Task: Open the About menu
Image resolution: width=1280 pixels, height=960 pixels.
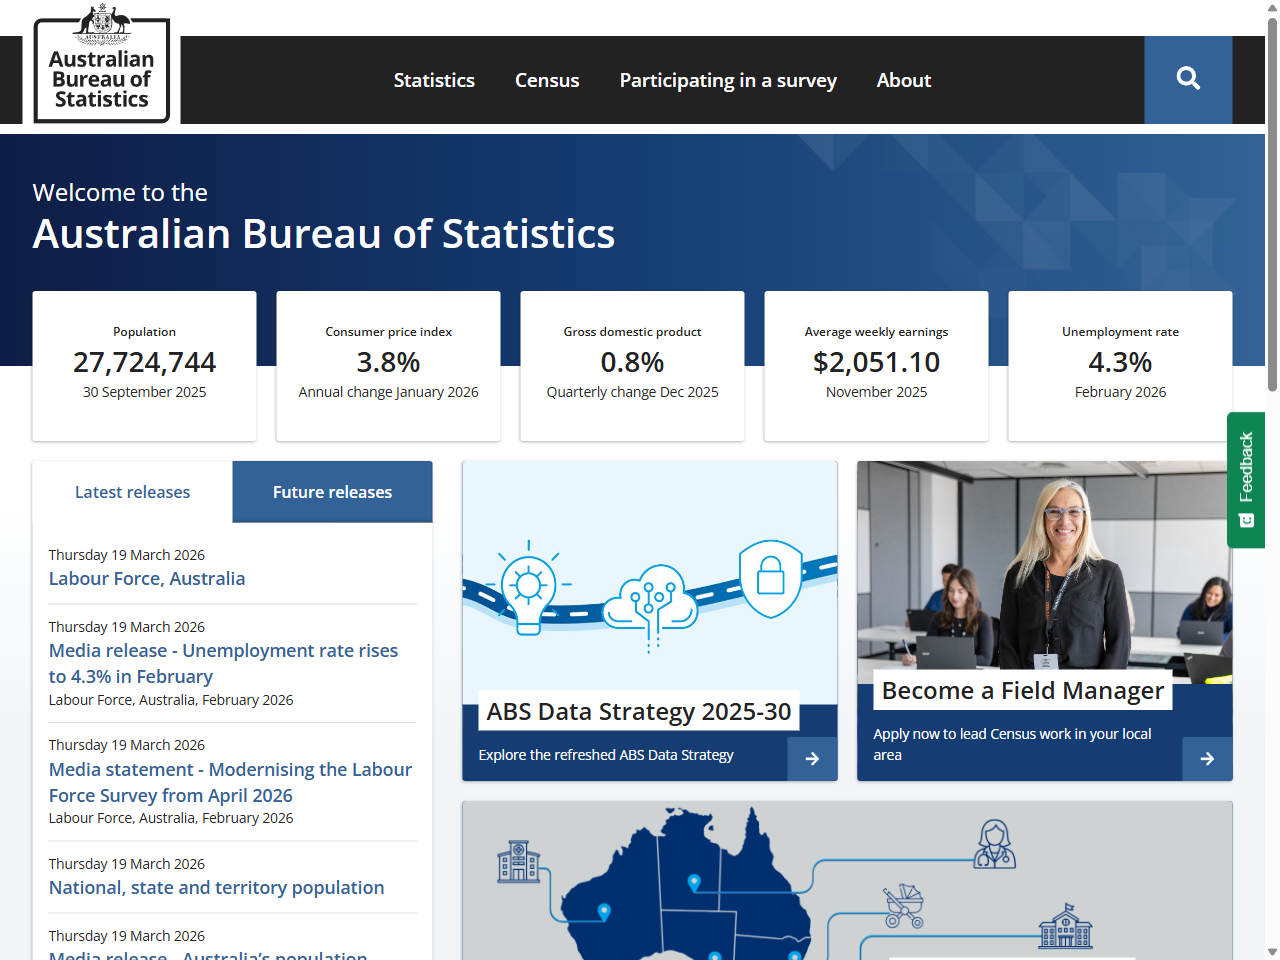Action: tap(903, 80)
